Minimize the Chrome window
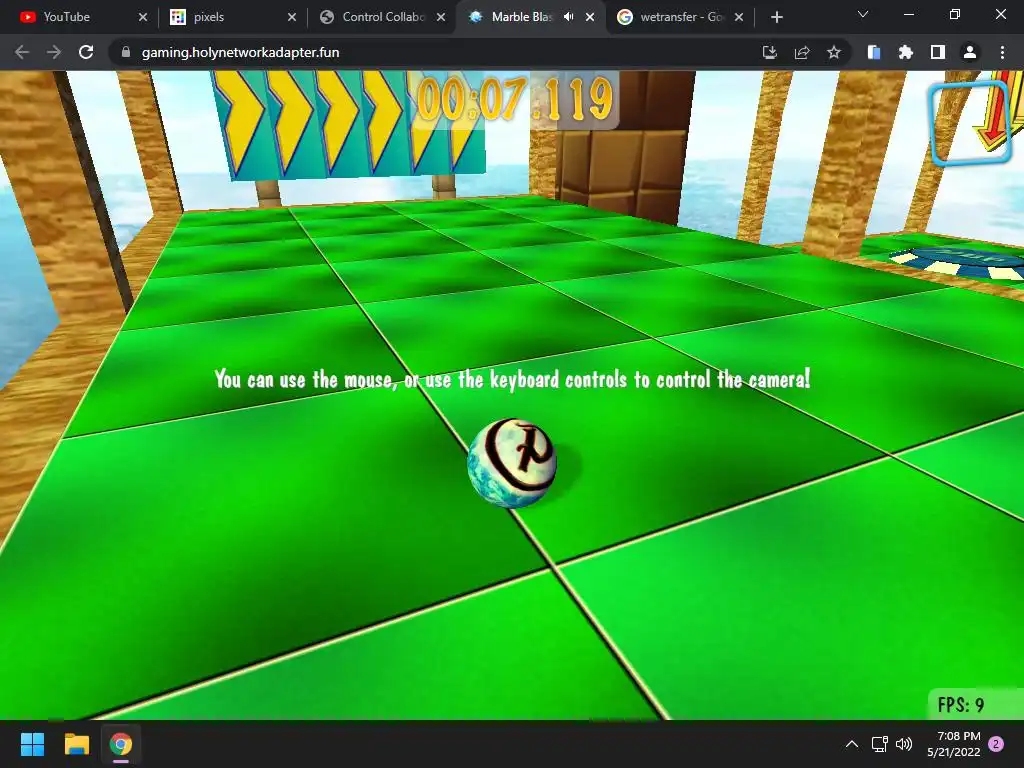Image resolution: width=1024 pixels, height=768 pixels. coord(908,14)
